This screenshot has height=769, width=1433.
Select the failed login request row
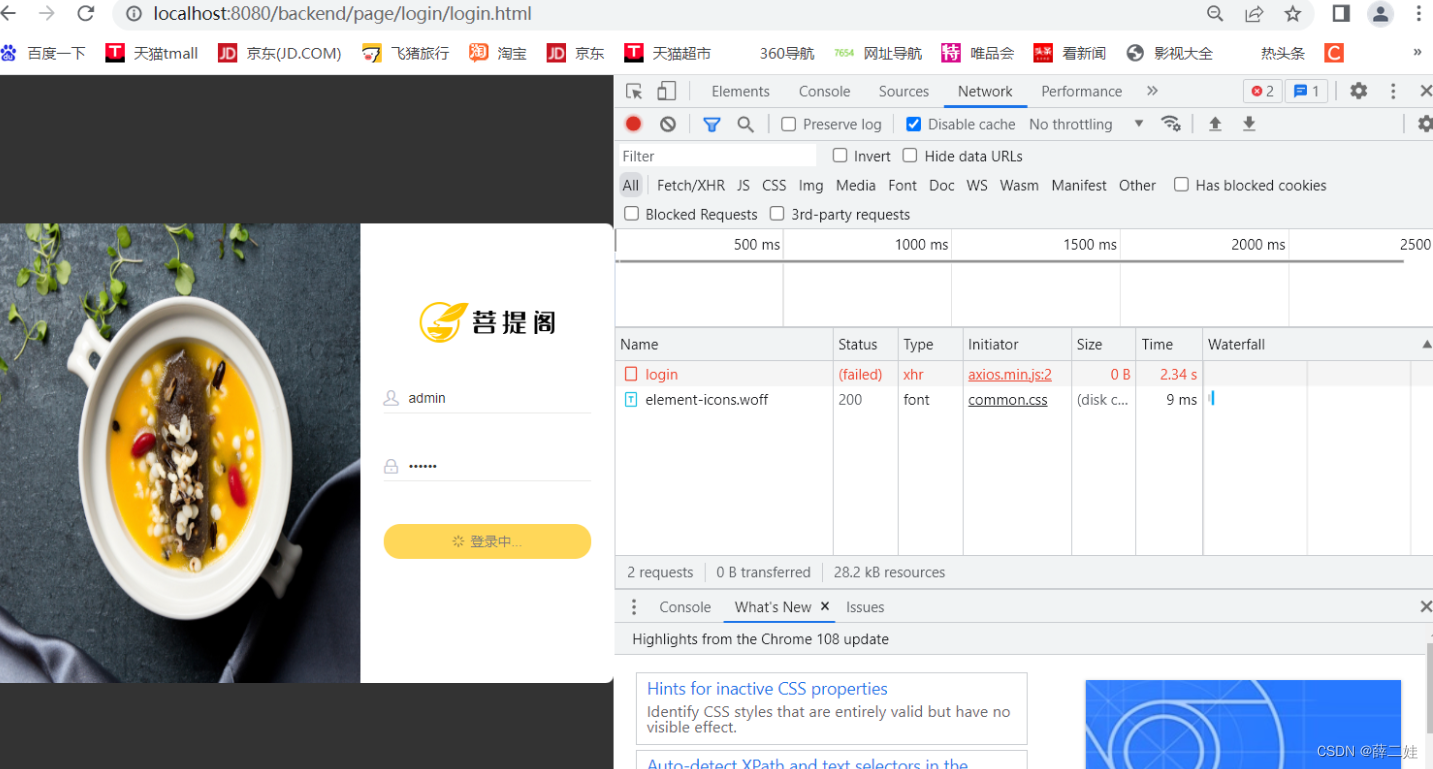pos(1023,374)
